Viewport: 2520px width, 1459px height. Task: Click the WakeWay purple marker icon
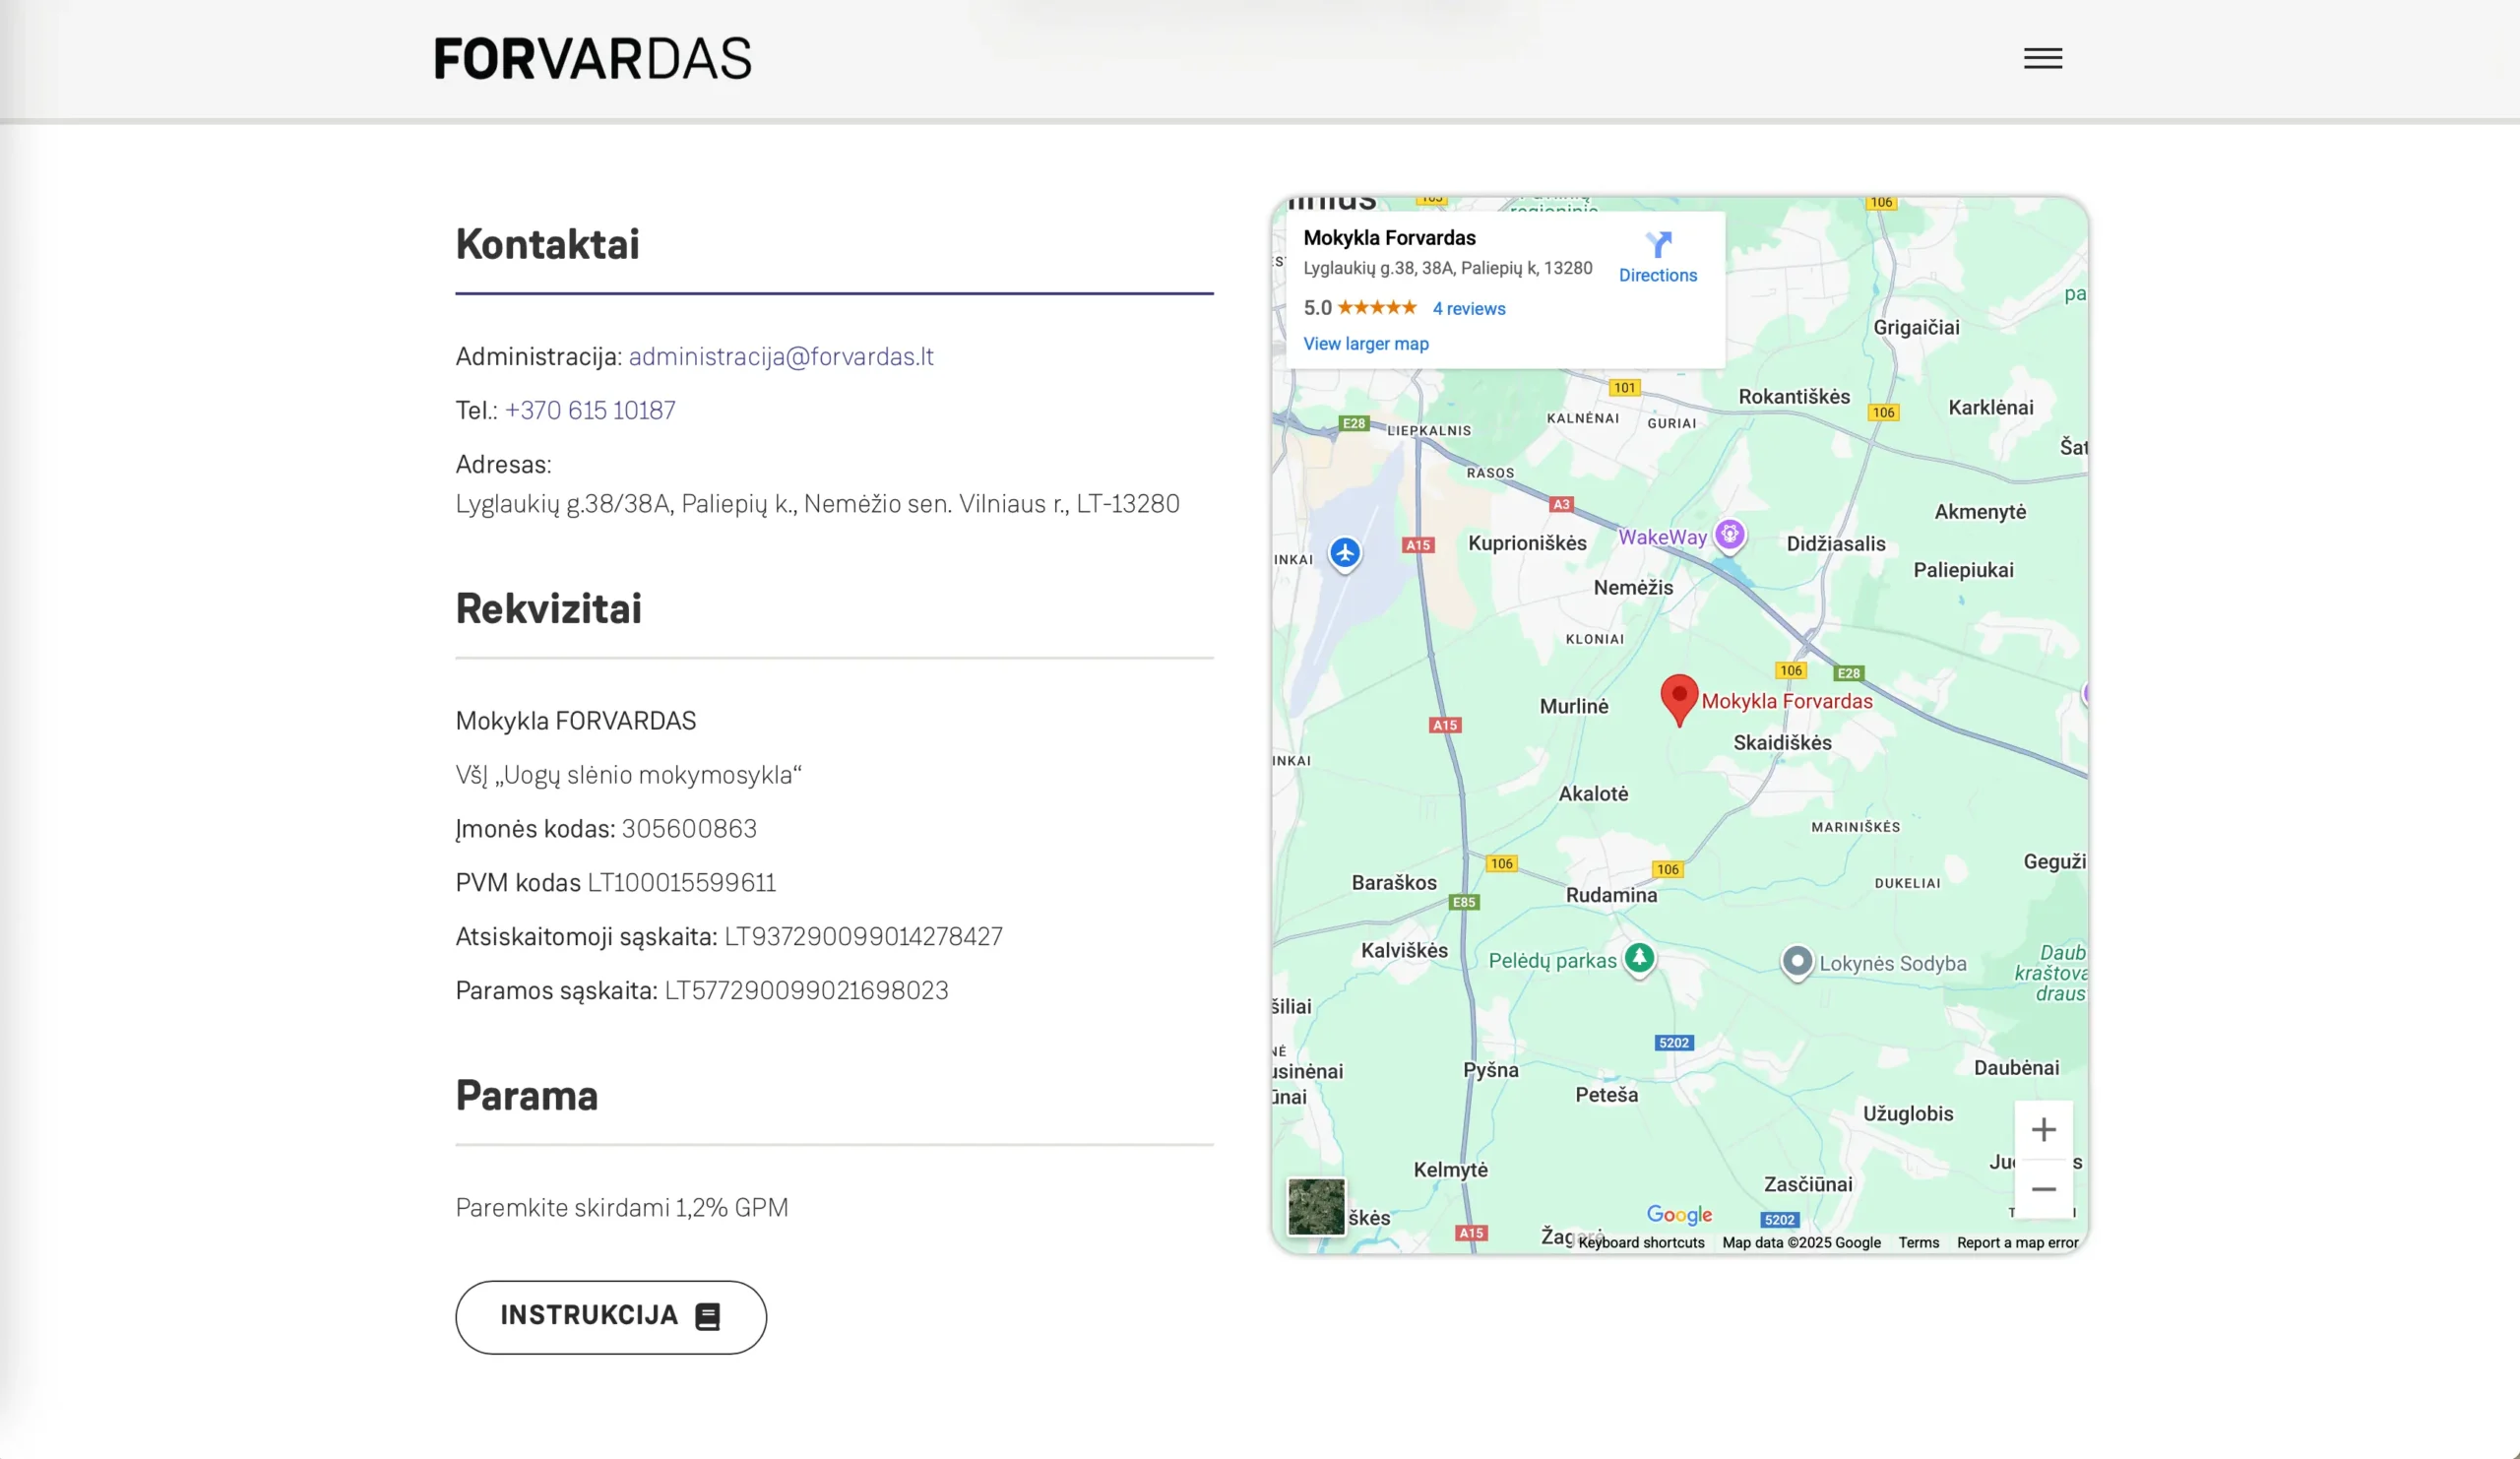point(1730,534)
